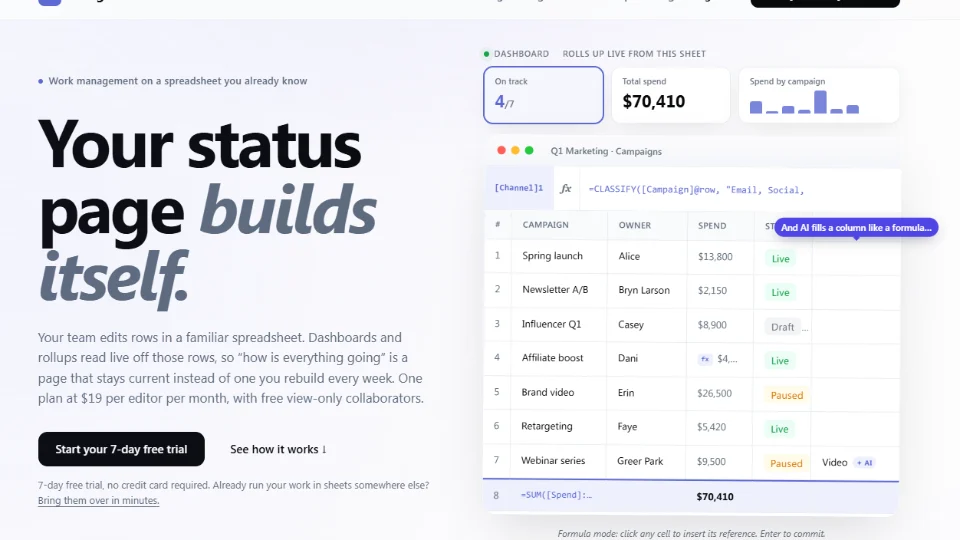
Task: Click the fx badge in Affiliate boost spend
Action: point(705,359)
